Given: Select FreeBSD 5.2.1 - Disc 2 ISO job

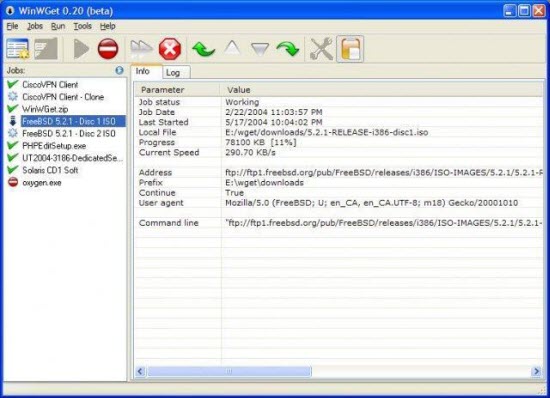Looking at the screenshot, I should pyautogui.click(x=69, y=134).
